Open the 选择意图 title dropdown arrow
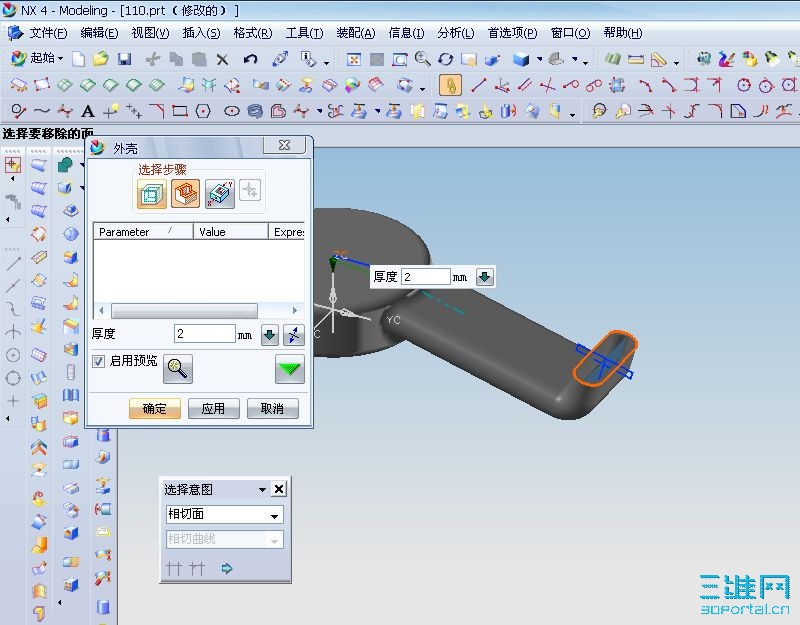The width and height of the screenshot is (800, 625). (x=262, y=490)
